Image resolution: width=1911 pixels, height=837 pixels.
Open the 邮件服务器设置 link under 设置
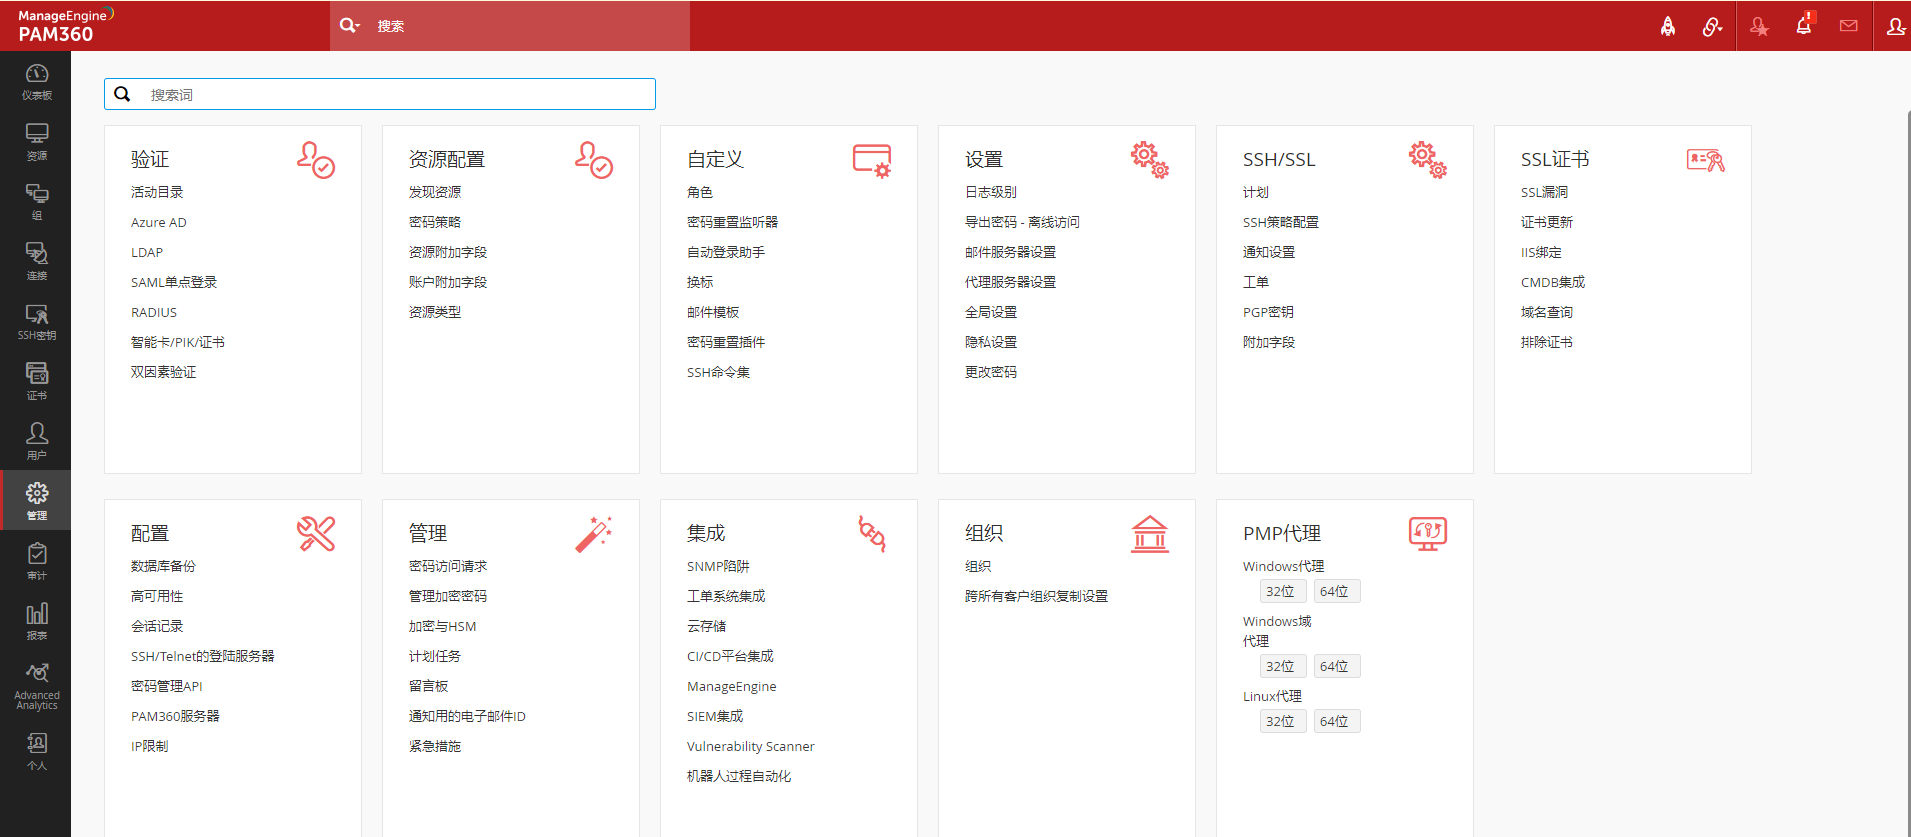click(1010, 252)
